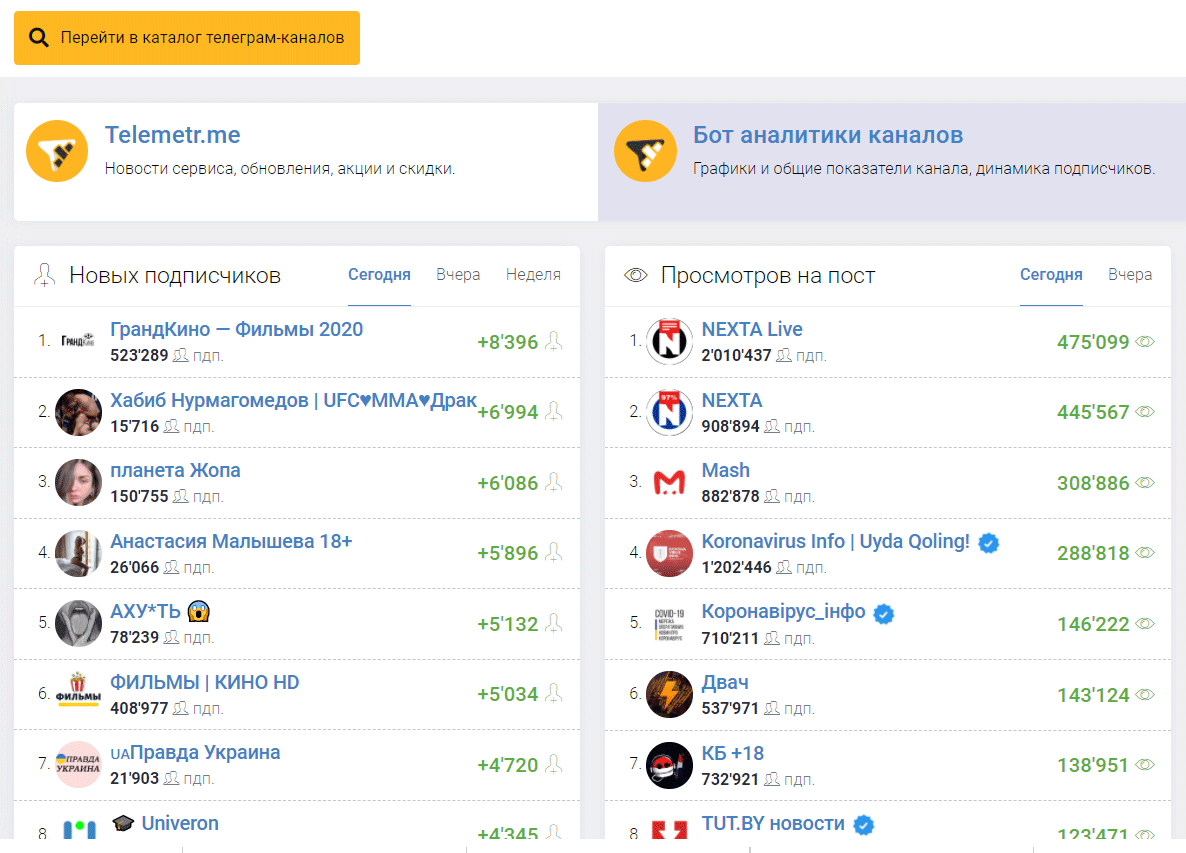This screenshot has width=1186, height=853.
Task: Click the eye icon in Просмотров на пост header
Action: pyautogui.click(x=635, y=275)
